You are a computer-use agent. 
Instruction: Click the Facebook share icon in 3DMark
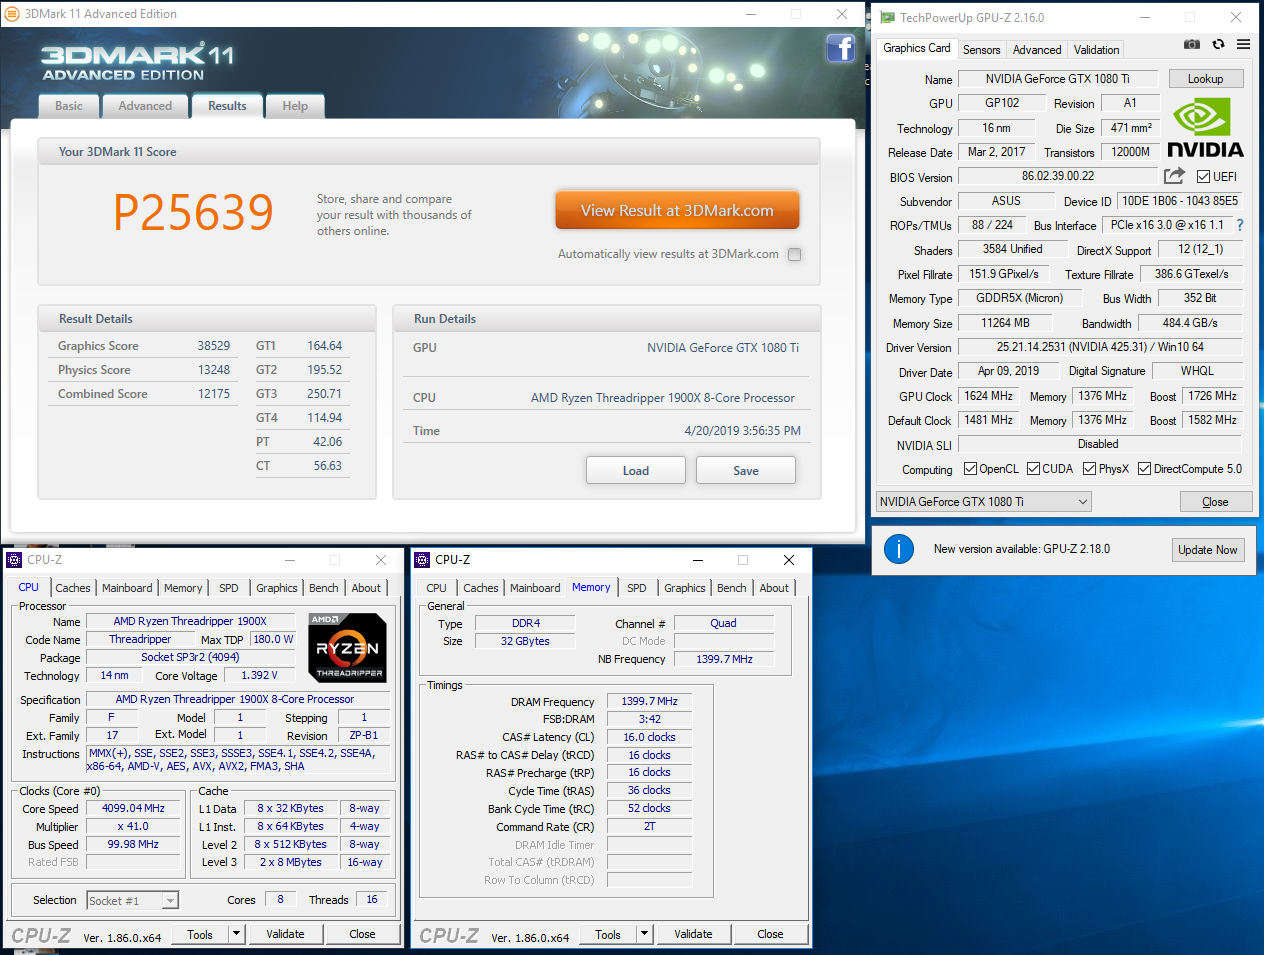(x=840, y=48)
